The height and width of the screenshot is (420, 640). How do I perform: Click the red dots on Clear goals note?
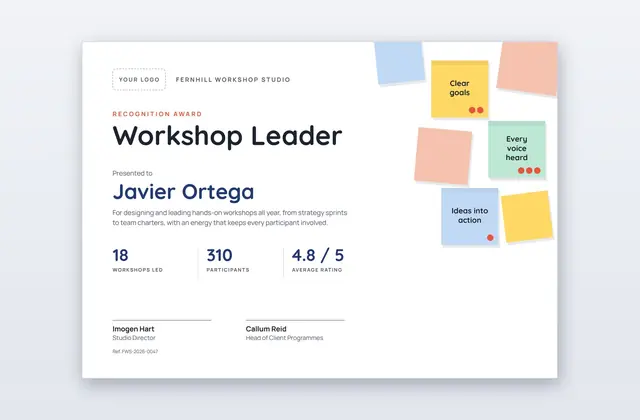click(476, 110)
